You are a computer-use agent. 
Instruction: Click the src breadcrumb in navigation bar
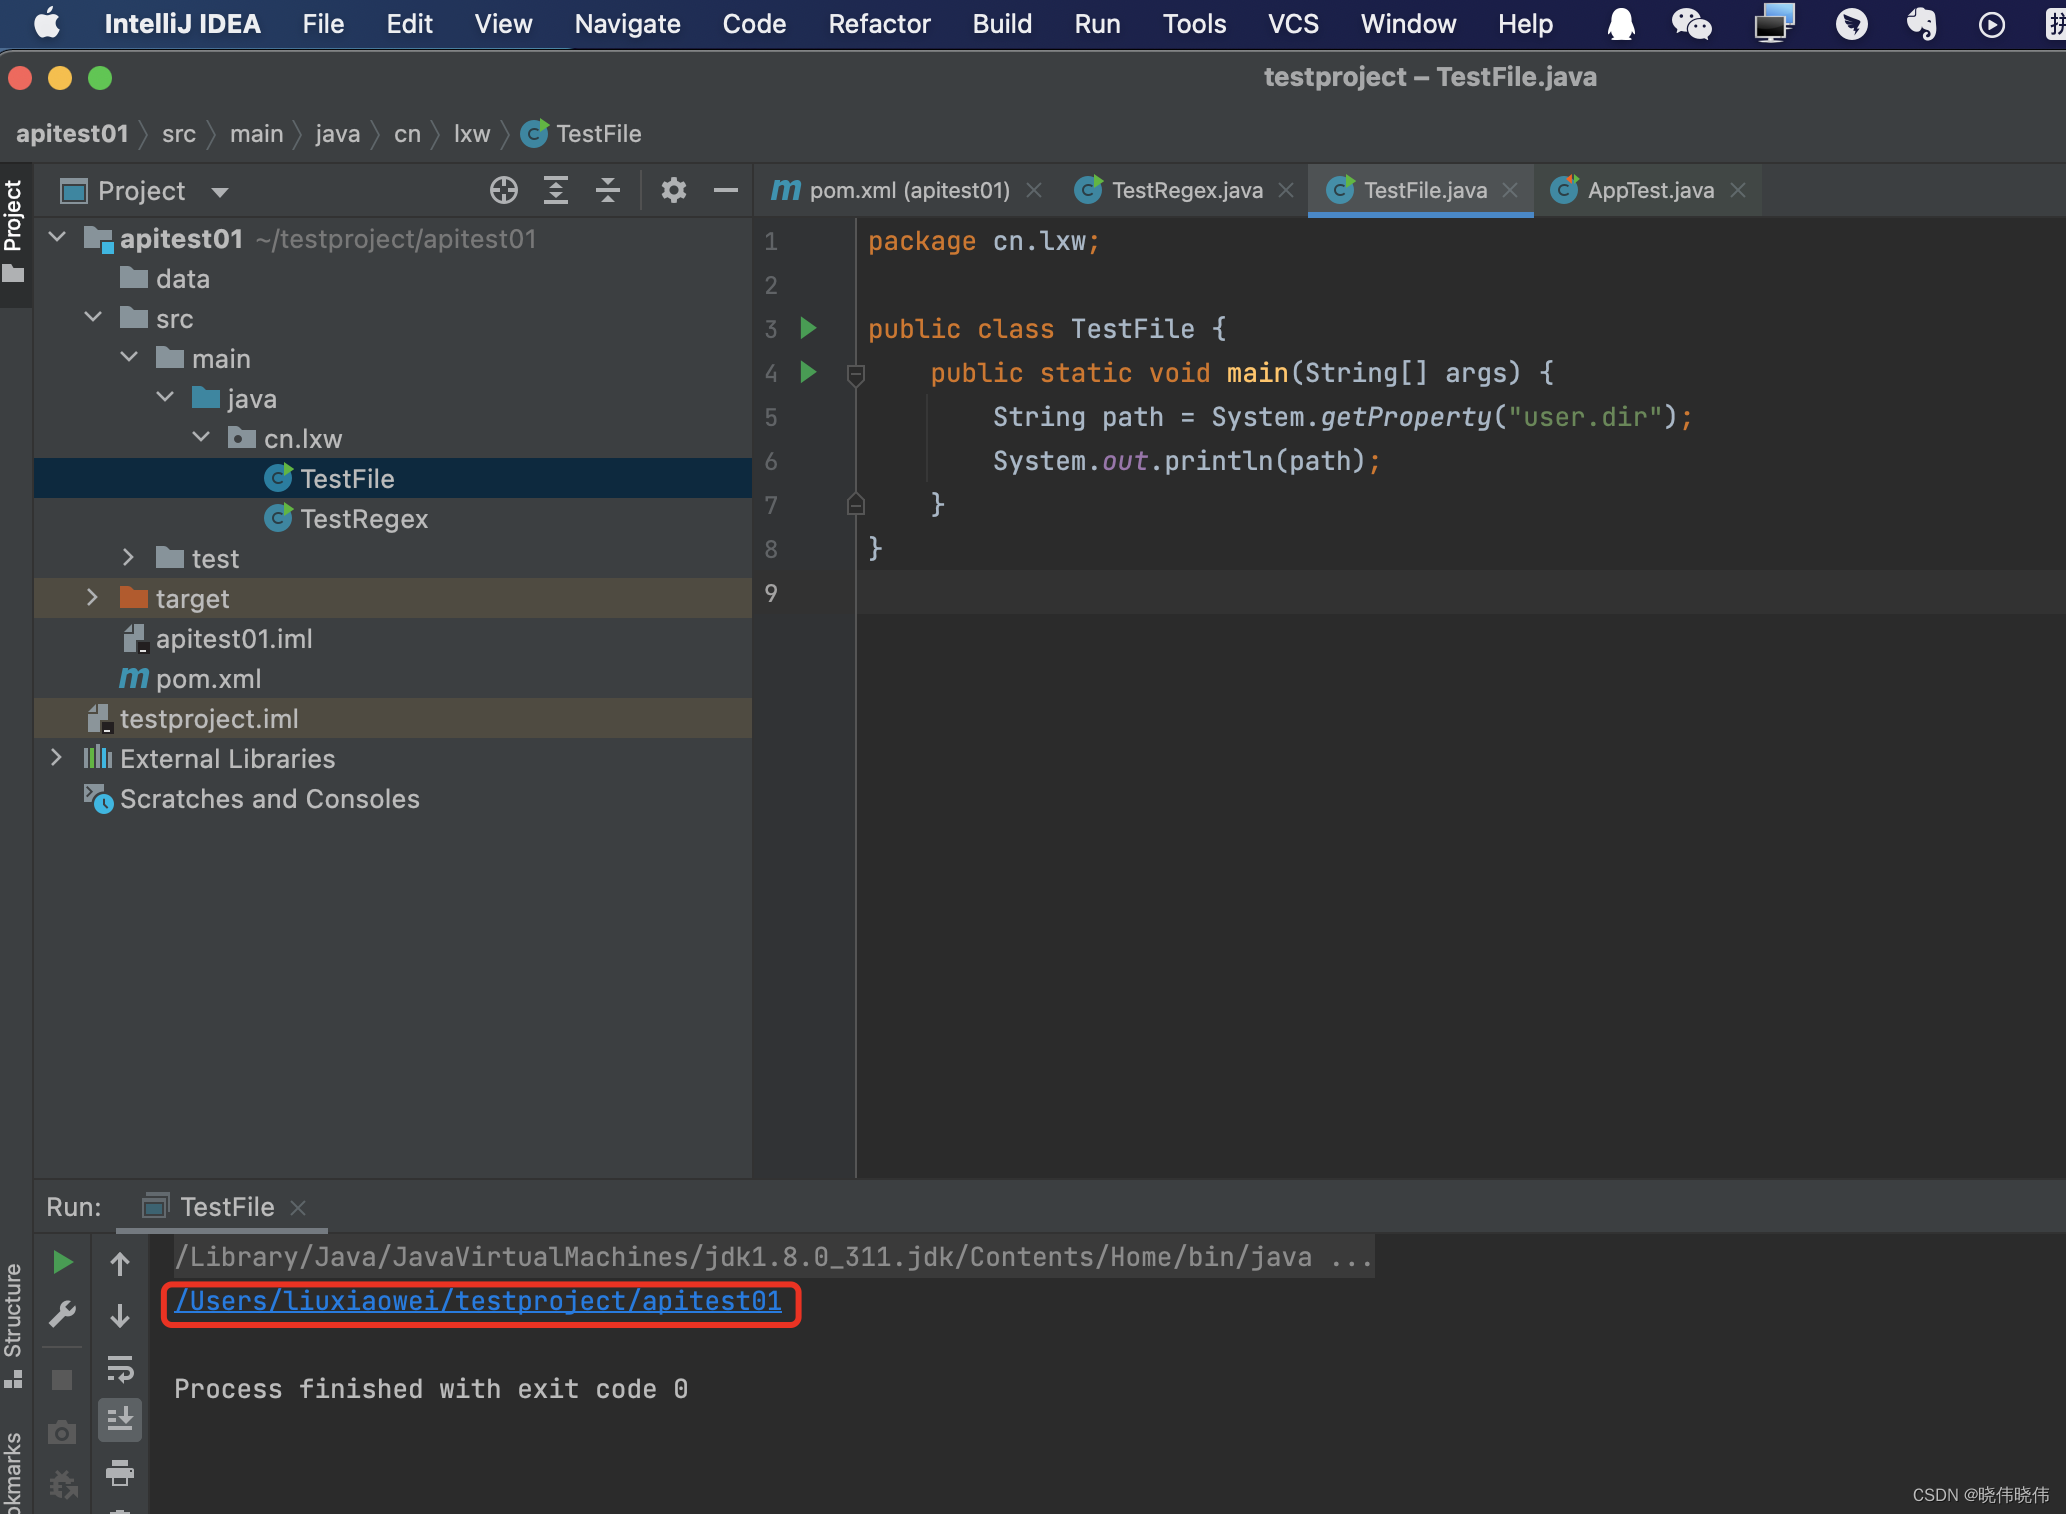[x=178, y=134]
